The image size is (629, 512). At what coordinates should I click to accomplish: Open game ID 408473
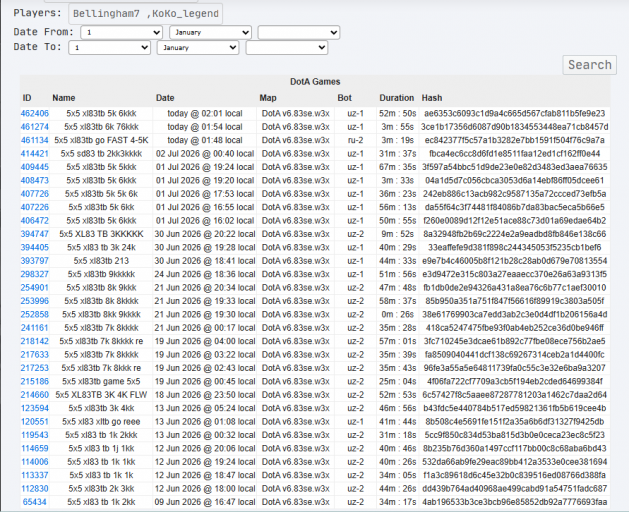pos(34,181)
